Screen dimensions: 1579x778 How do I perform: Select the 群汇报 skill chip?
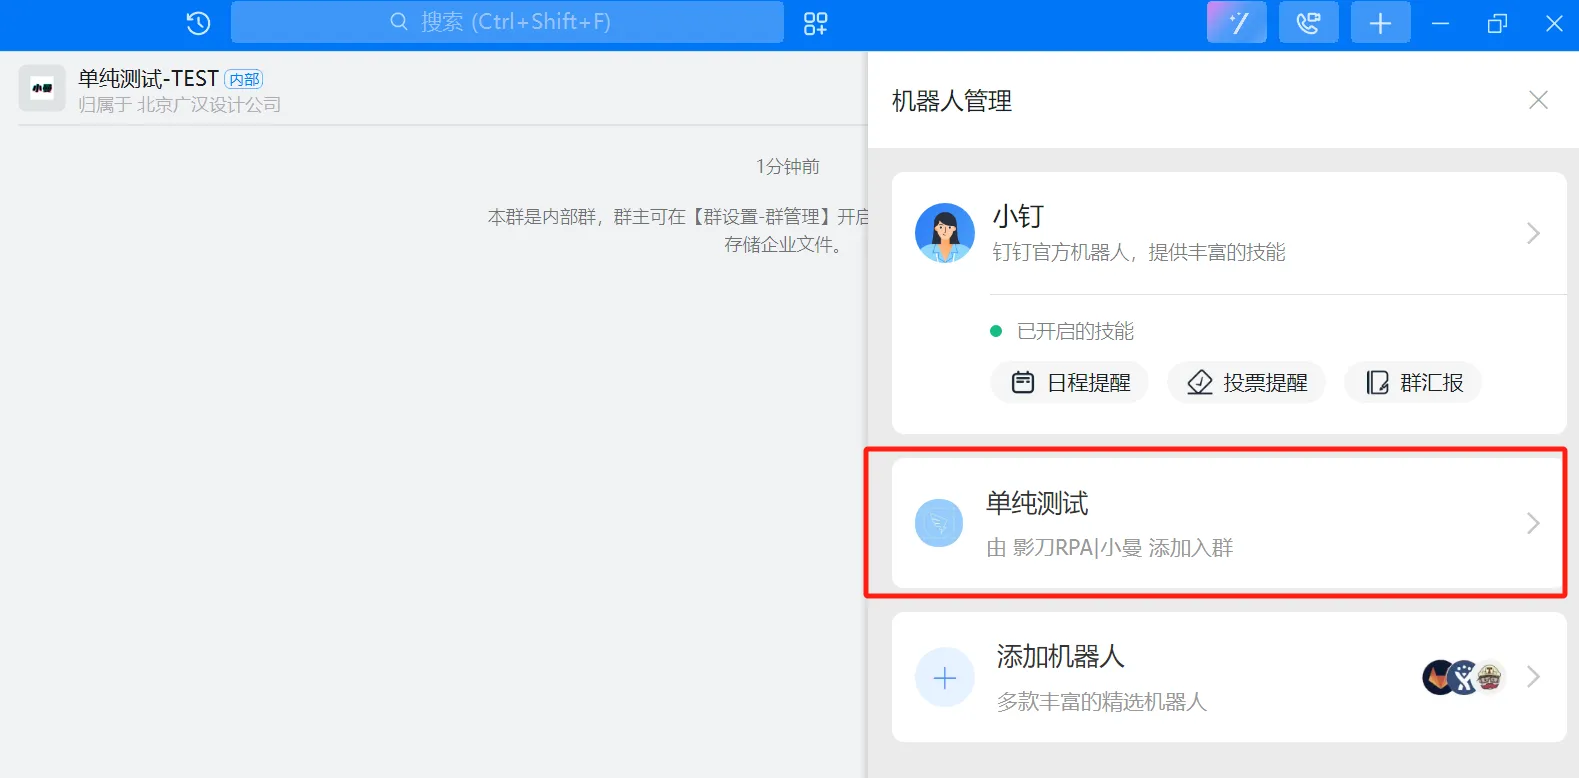click(x=1413, y=383)
